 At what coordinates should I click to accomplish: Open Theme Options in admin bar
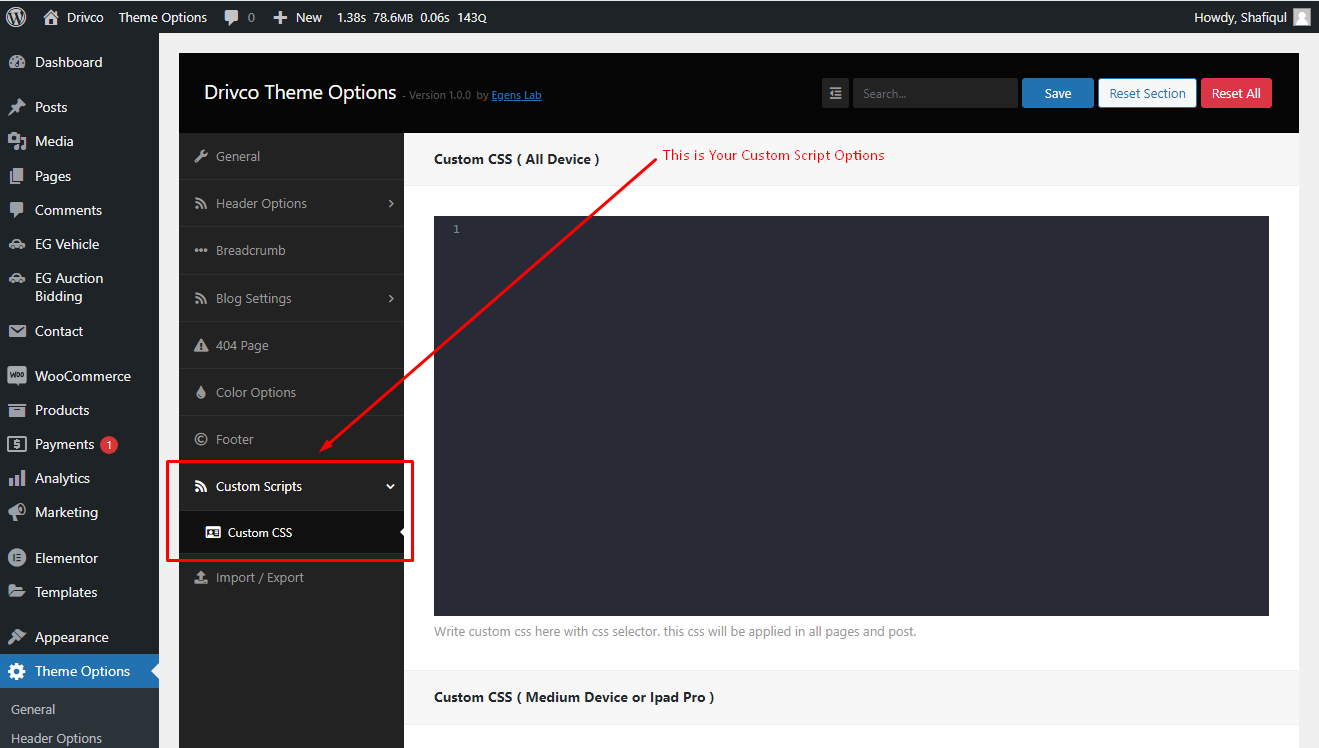coord(163,17)
